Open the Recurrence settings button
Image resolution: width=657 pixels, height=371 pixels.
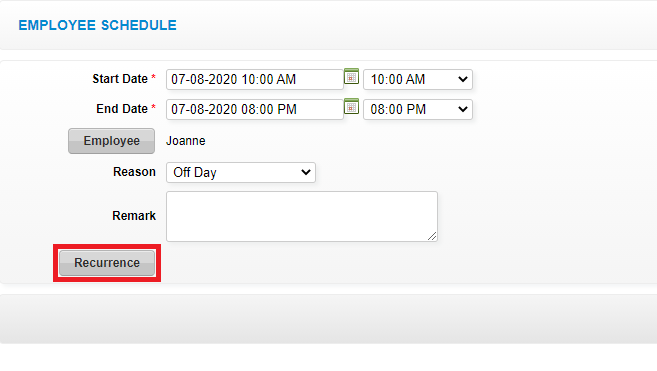coord(107,263)
